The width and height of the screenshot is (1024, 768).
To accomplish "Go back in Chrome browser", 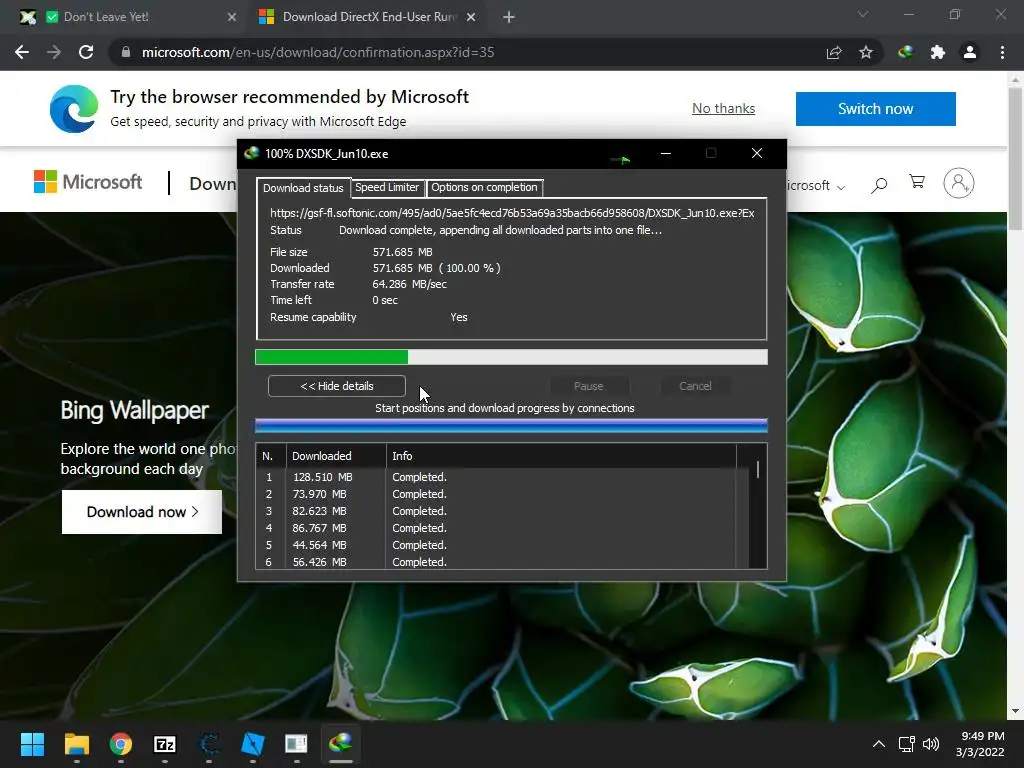I will (x=22, y=52).
